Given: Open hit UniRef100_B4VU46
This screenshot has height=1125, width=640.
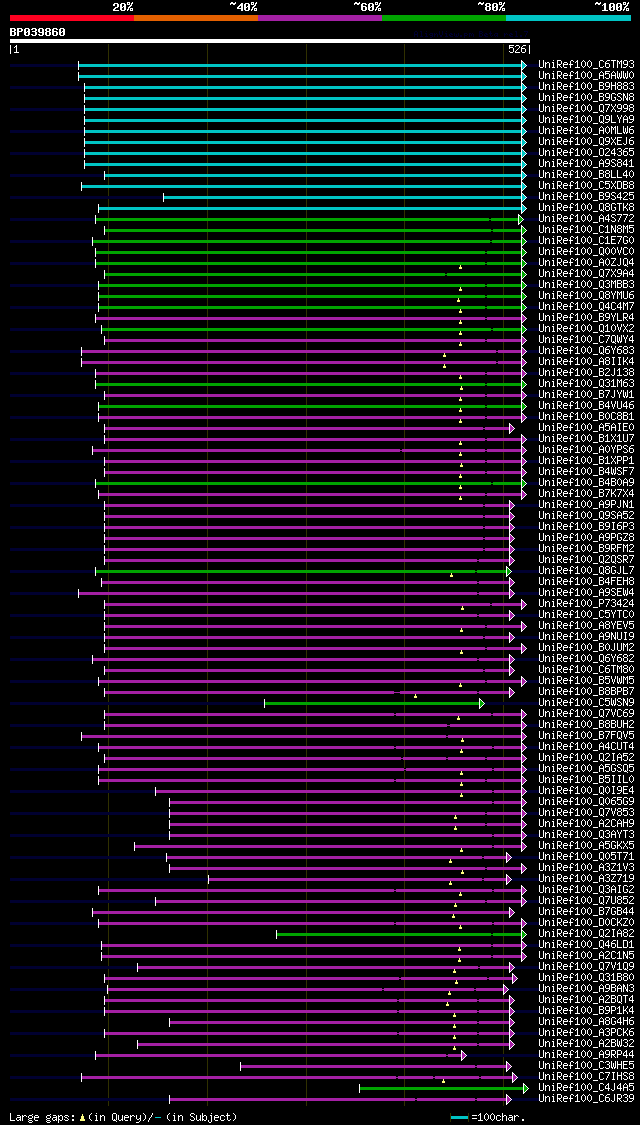Looking at the screenshot, I should (586, 405).
